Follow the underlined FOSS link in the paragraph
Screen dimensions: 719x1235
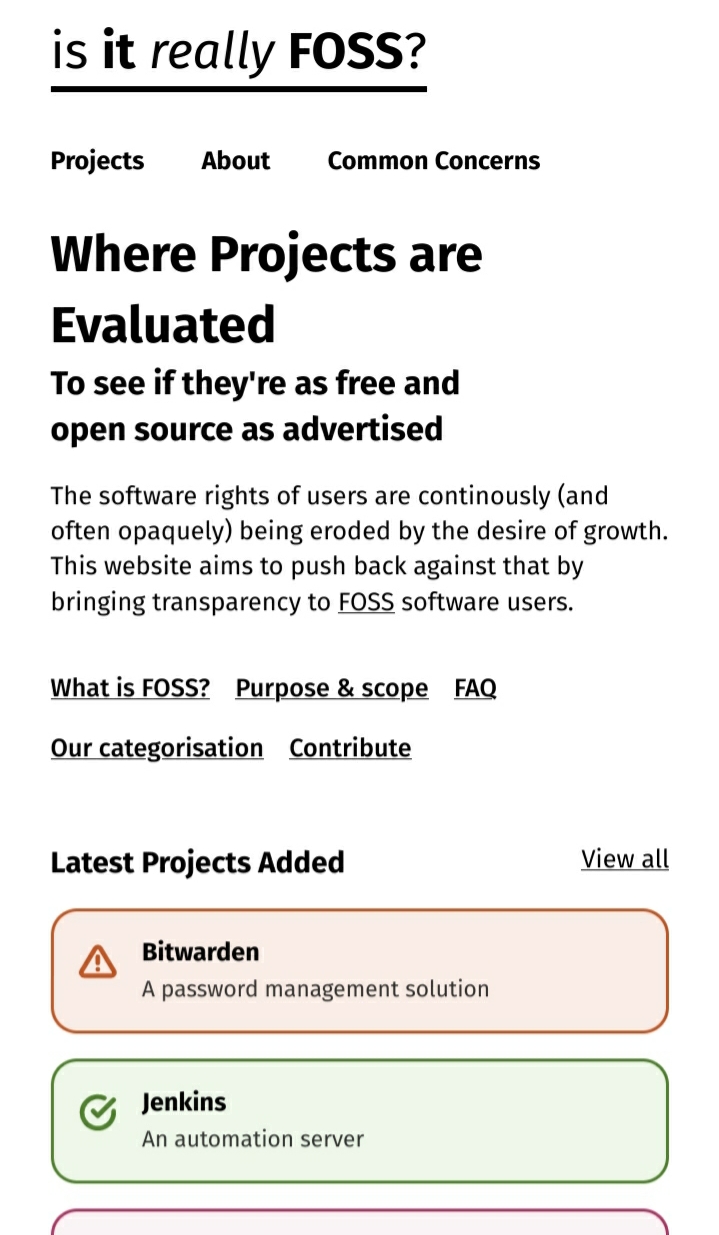pyautogui.click(x=366, y=603)
